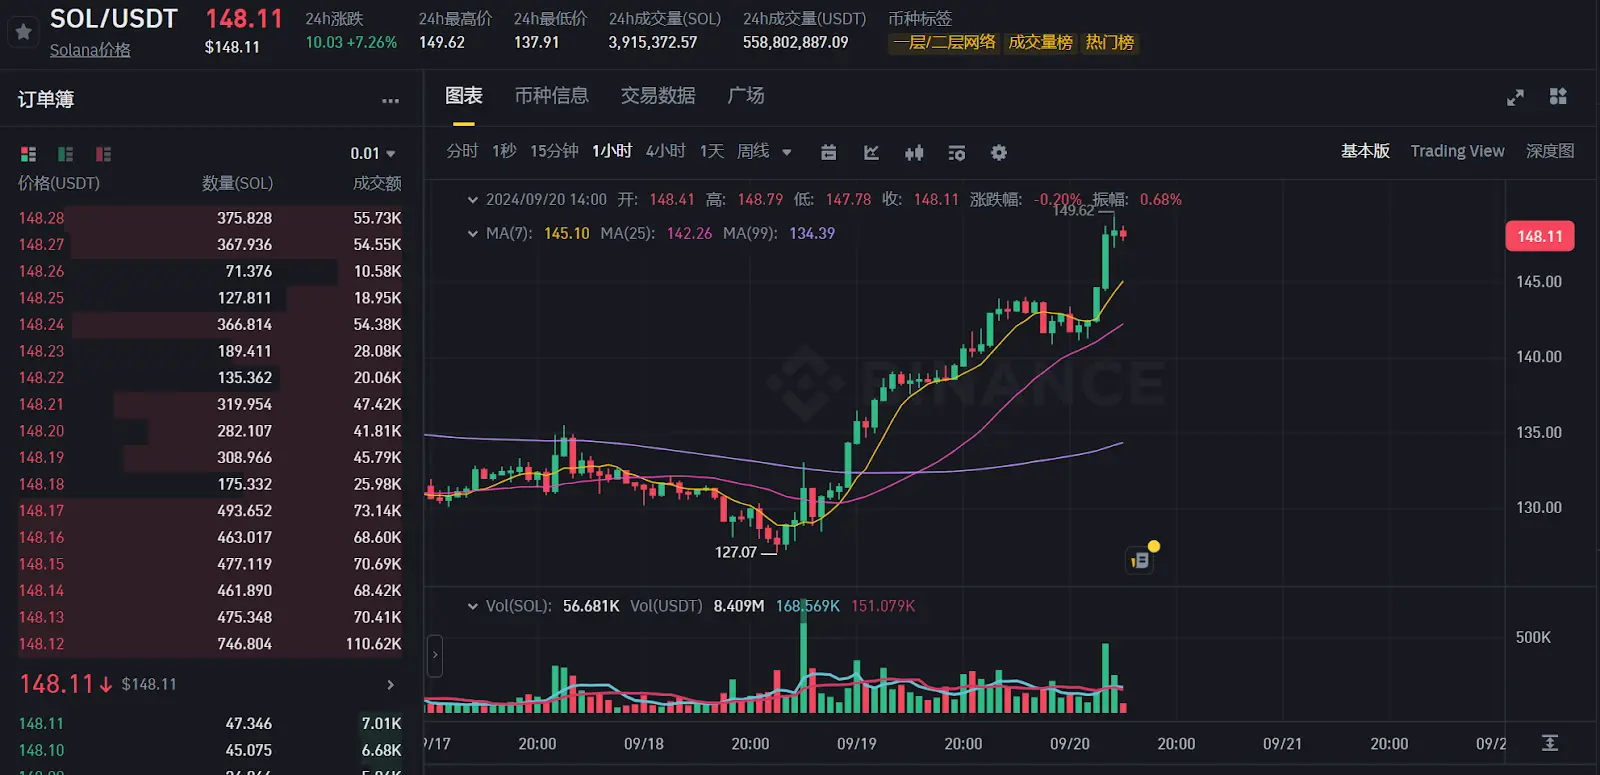The height and width of the screenshot is (775, 1600).
Task: Collapse the MA(7) indicator legend chevron
Action: (x=472, y=234)
